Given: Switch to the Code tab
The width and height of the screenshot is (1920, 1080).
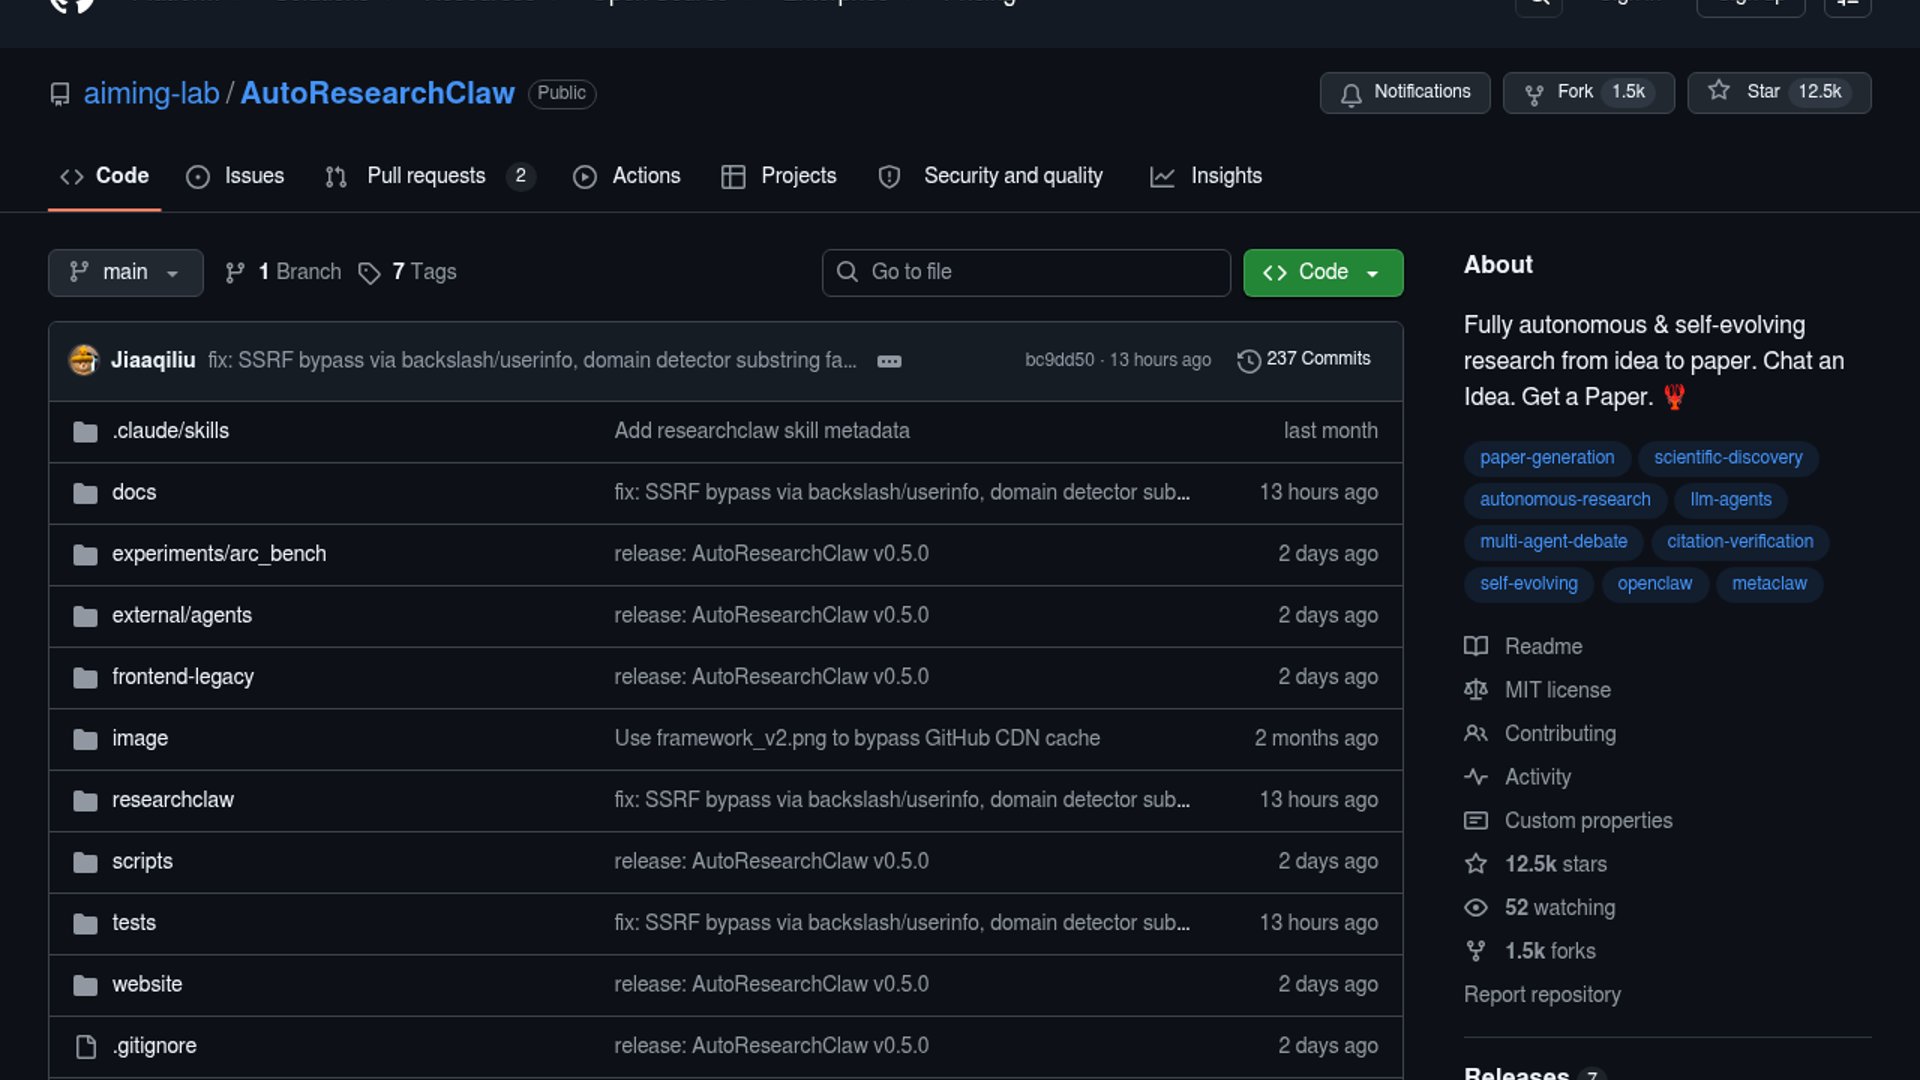Looking at the screenshot, I should 104,176.
